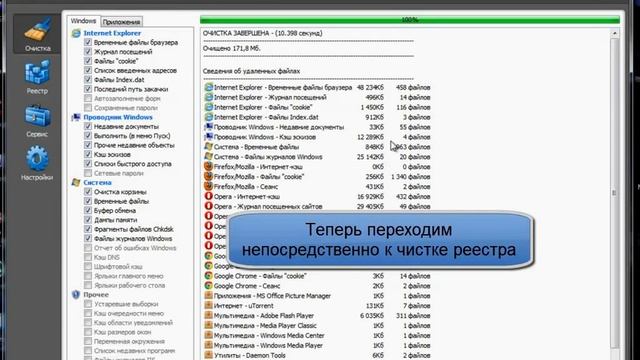Select Мультимедиа - Windows Media Player row
This screenshot has width=640, height=360.
tap(317, 345)
